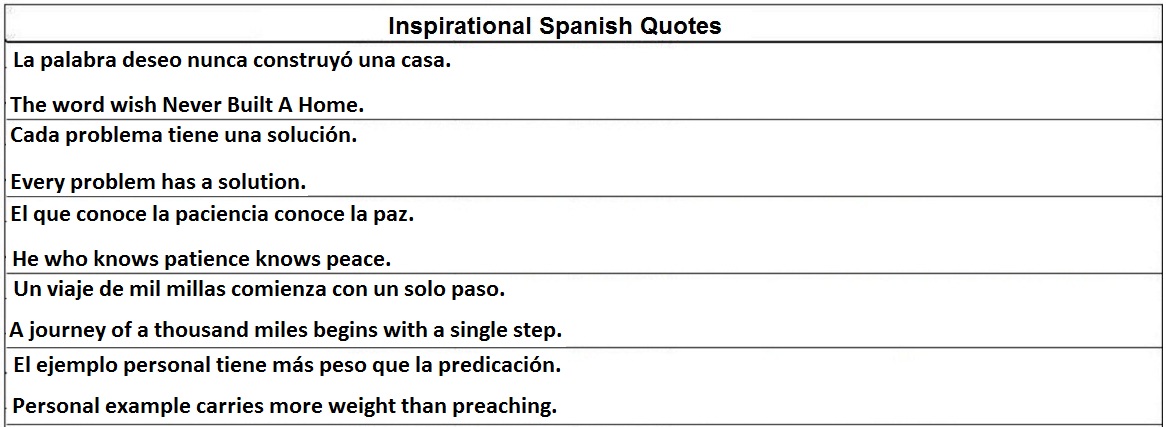1166x427 pixels.
Task: Select the line 'Cada problema tiene una solución'
Action: pyautogui.click(x=184, y=135)
